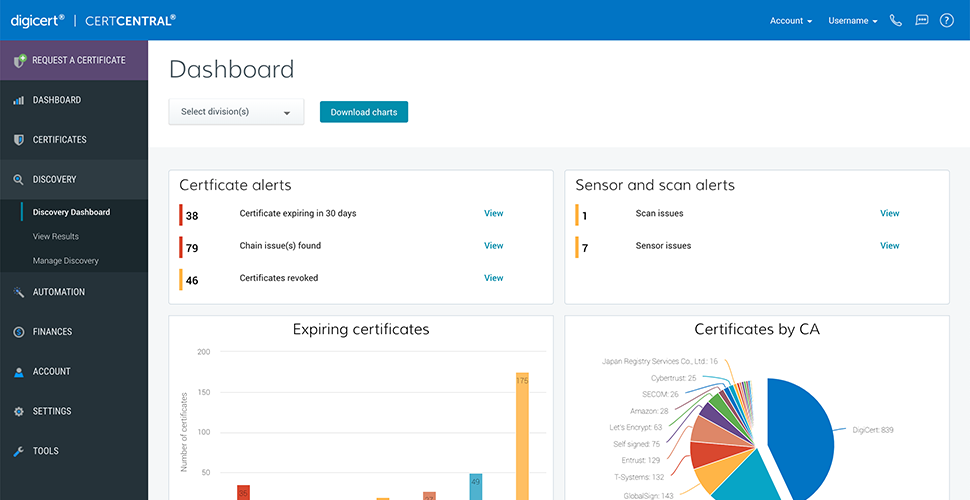Click the Certificates shield sidebar icon
This screenshot has width=970, height=500.
pos(18,140)
